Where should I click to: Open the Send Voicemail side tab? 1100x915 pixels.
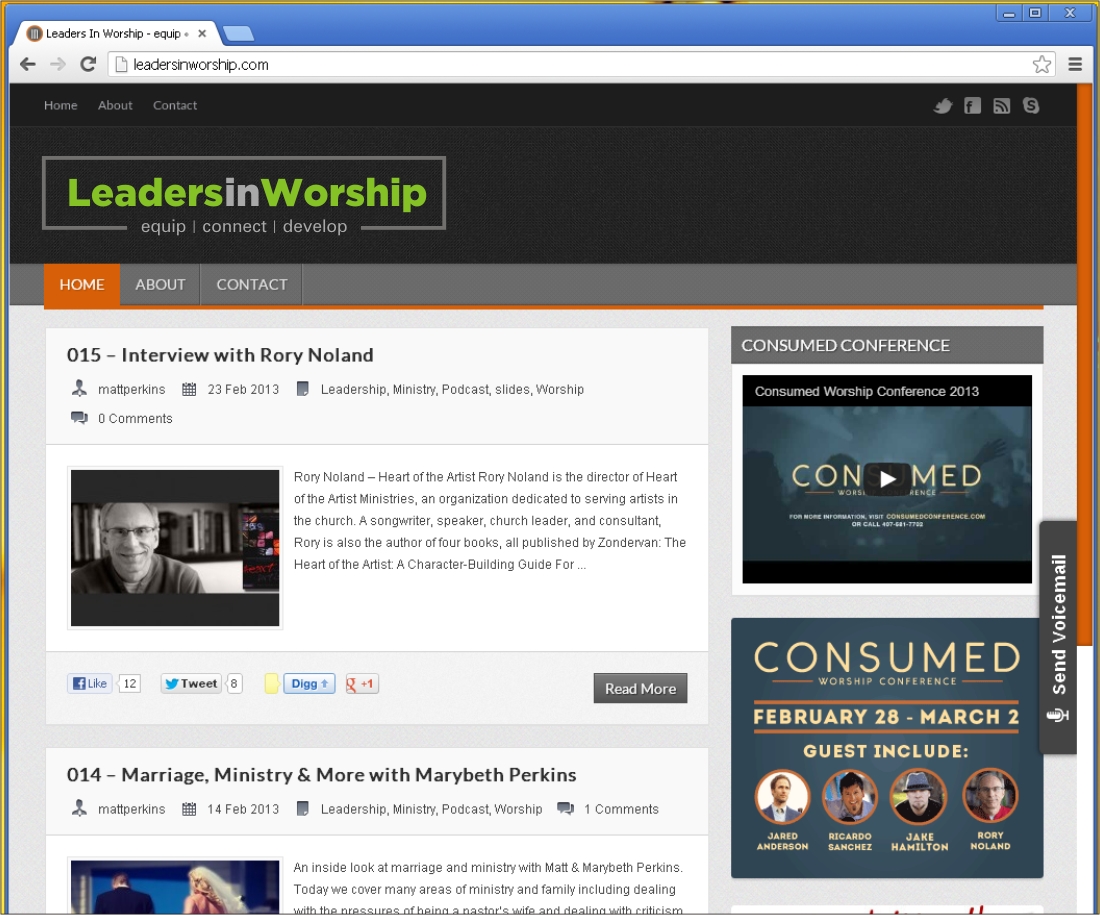click(x=1058, y=637)
